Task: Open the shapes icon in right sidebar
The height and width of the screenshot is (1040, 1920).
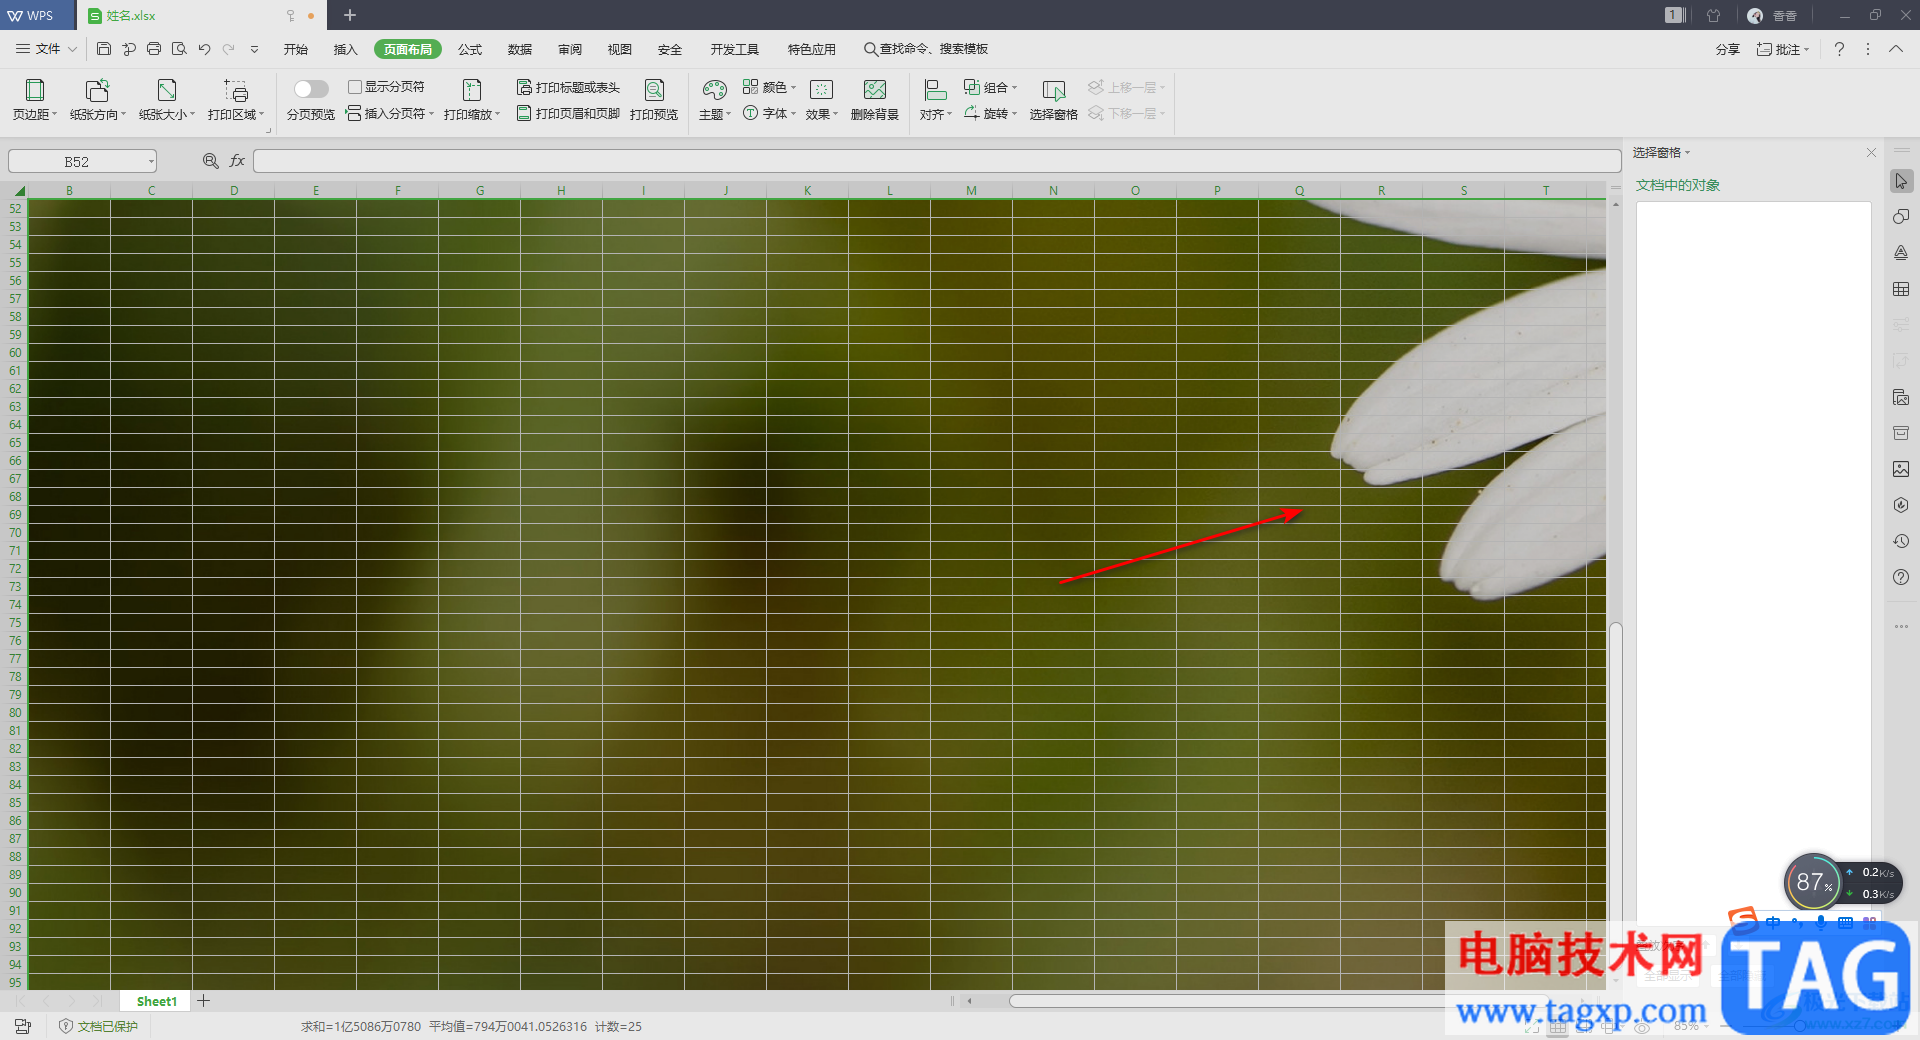Action: [1901, 217]
